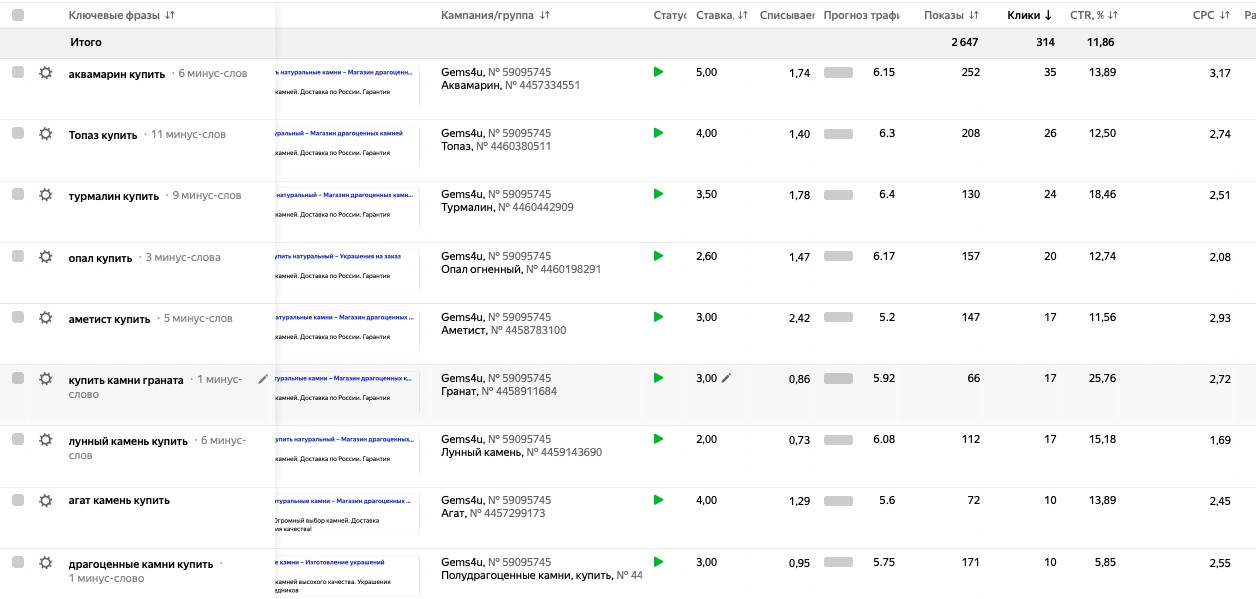Image resolution: width=1256 pixels, height=599 pixels.
Task: Edit the 3,00 bid pencil for Гранат
Action: [x=727, y=378]
